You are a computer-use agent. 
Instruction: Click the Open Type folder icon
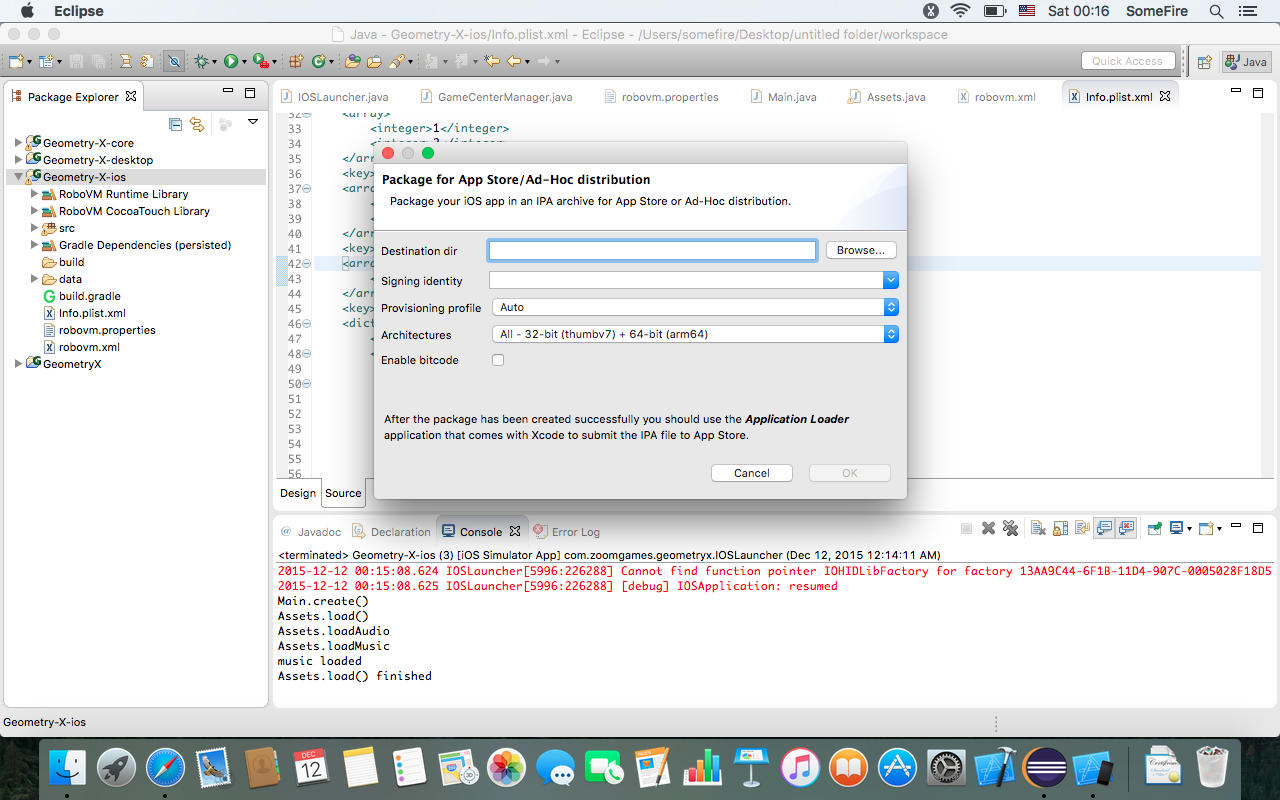353,61
